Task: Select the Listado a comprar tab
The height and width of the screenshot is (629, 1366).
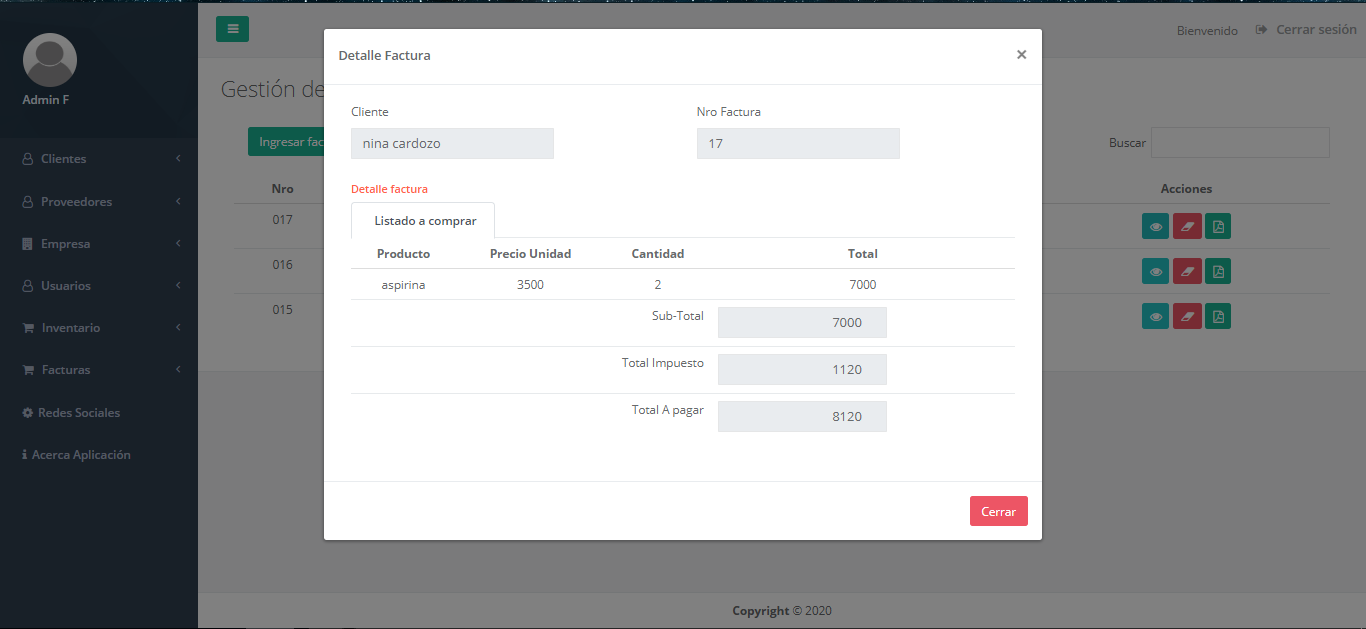Action: [423, 220]
